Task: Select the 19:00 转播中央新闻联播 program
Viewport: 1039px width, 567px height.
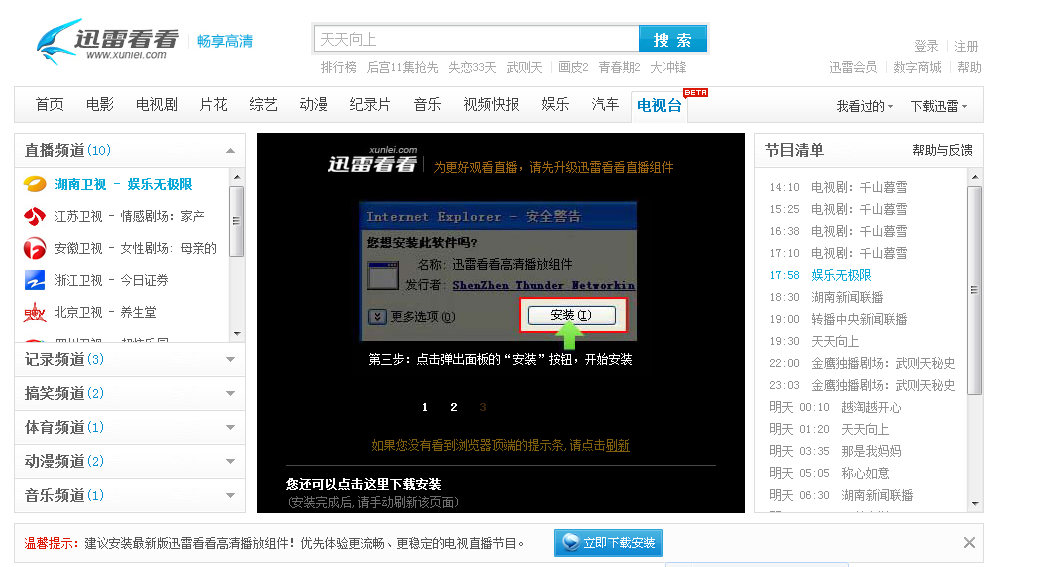Action: 838,319
